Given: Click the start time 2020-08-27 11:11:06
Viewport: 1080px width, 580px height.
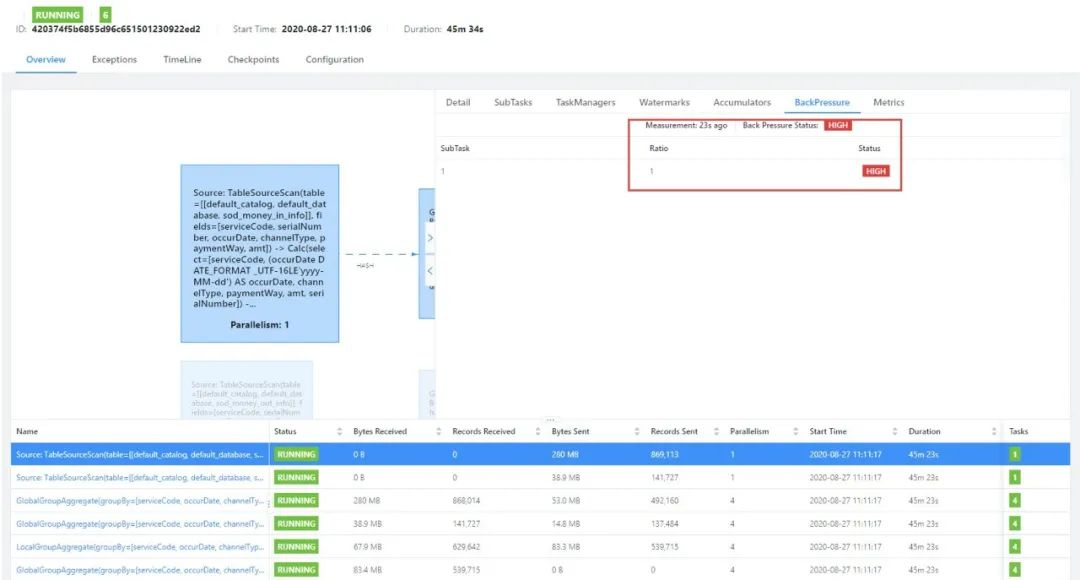Looking at the screenshot, I should [326, 29].
